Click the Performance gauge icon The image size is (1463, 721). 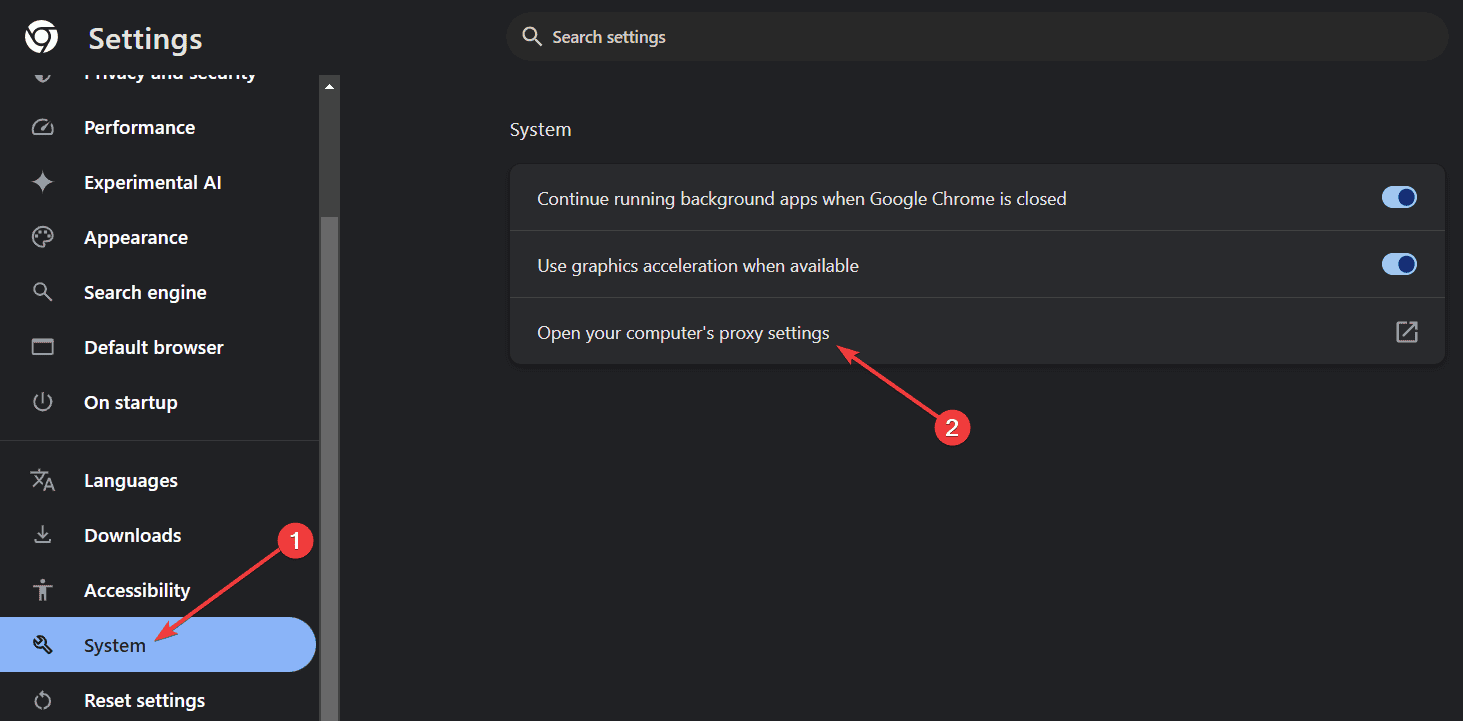42,128
